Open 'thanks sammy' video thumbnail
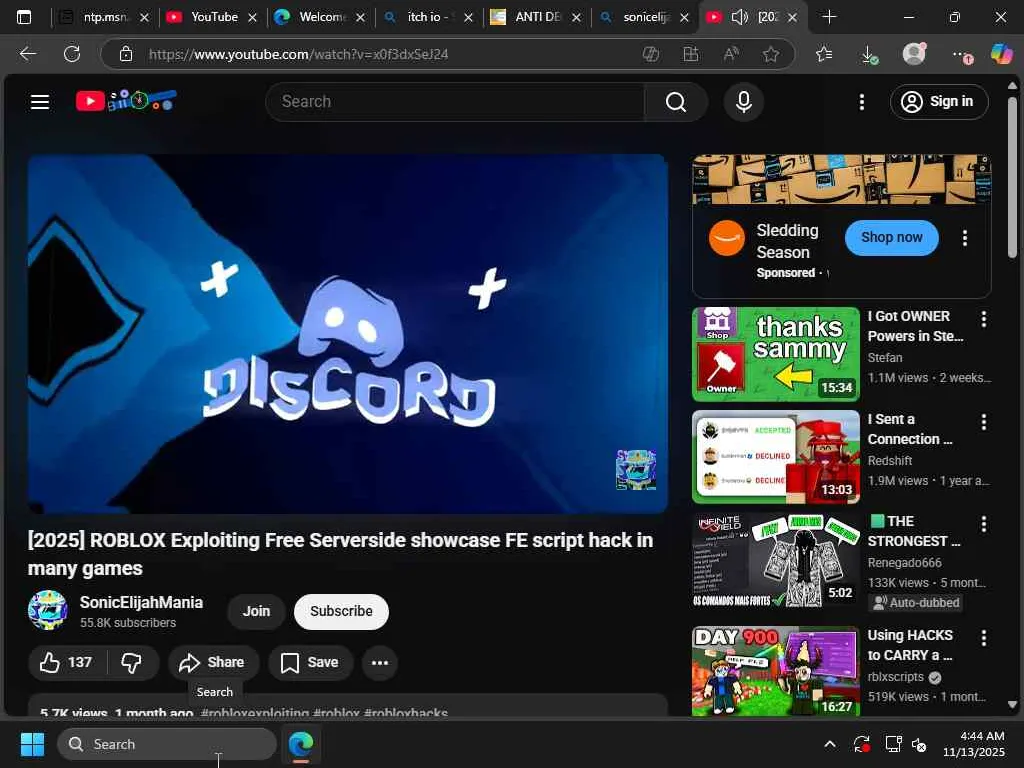This screenshot has width=1024, height=768. coord(776,354)
